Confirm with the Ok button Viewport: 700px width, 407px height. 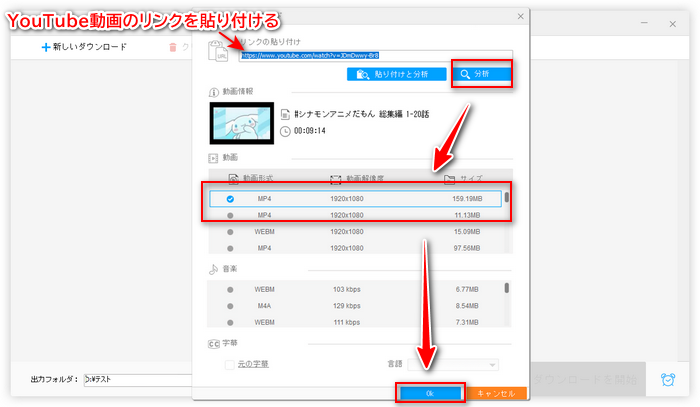(429, 394)
